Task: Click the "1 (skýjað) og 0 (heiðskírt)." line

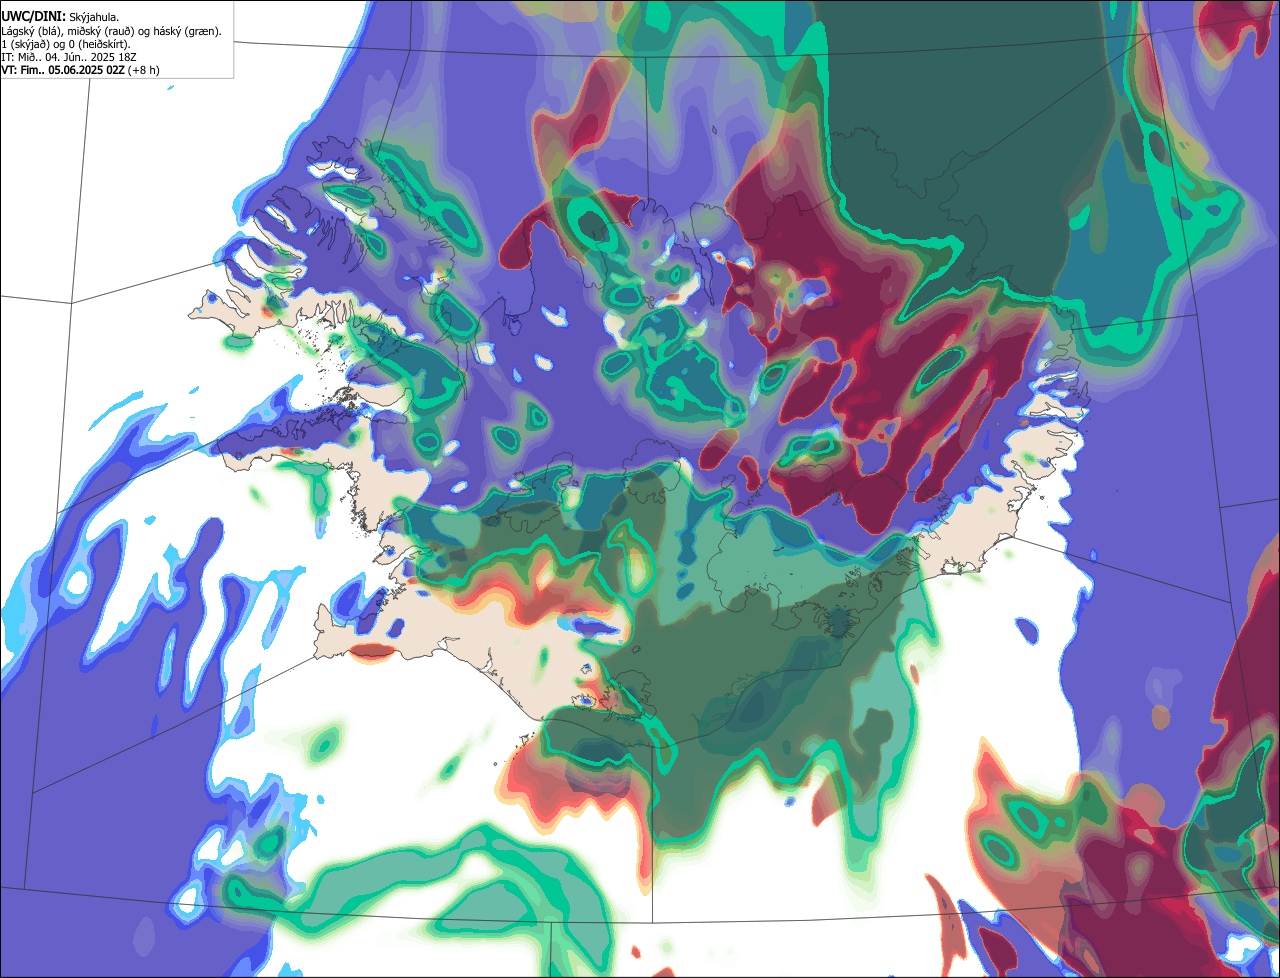Action: click(x=66, y=44)
